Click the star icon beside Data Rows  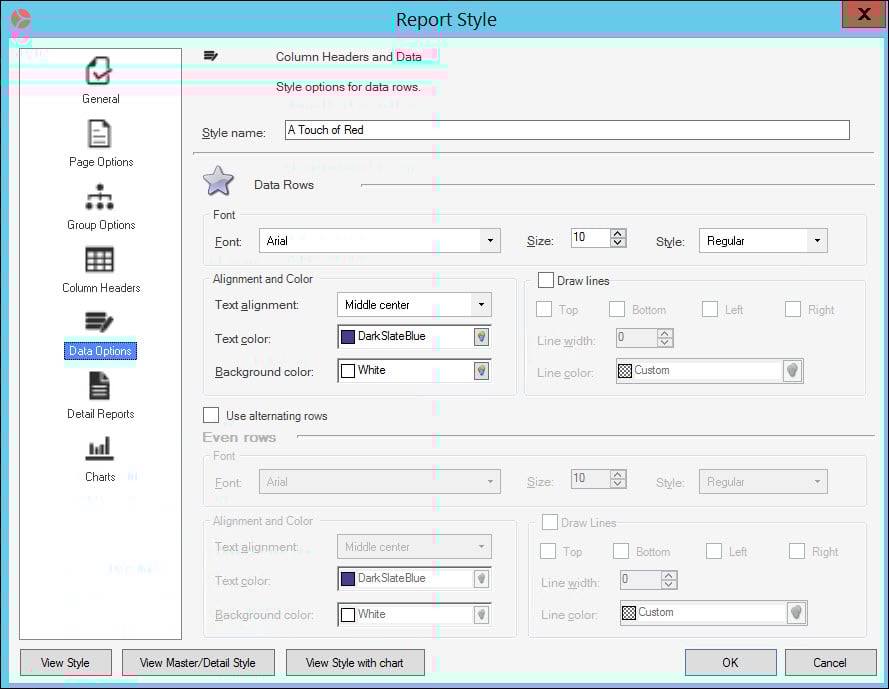tap(217, 180)
